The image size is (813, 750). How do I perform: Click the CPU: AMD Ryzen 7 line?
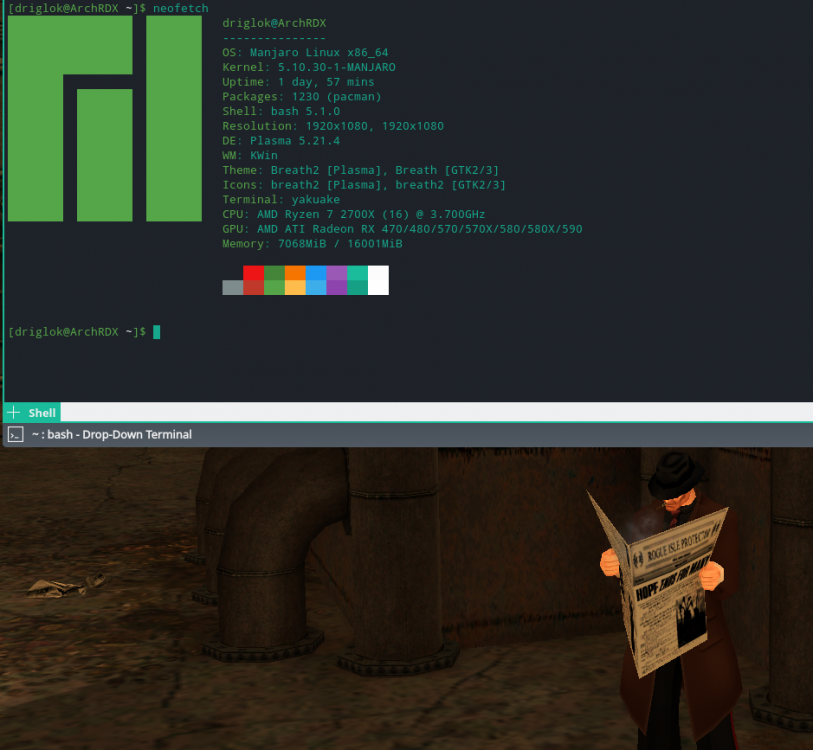click(x=353, y=214)
